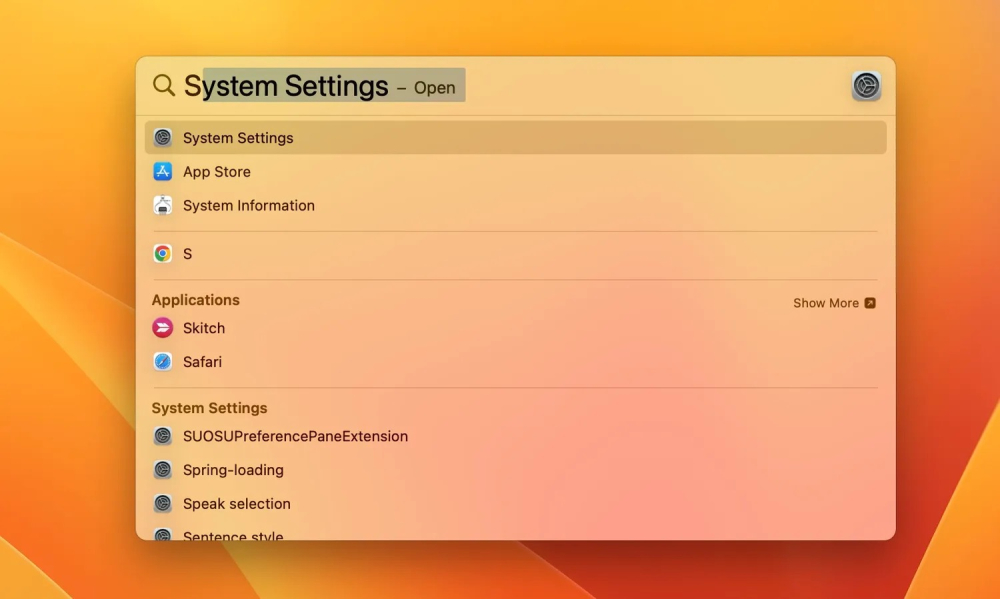
Task: Click the Open hint in search bar
Action: click(x=434, y=88)
